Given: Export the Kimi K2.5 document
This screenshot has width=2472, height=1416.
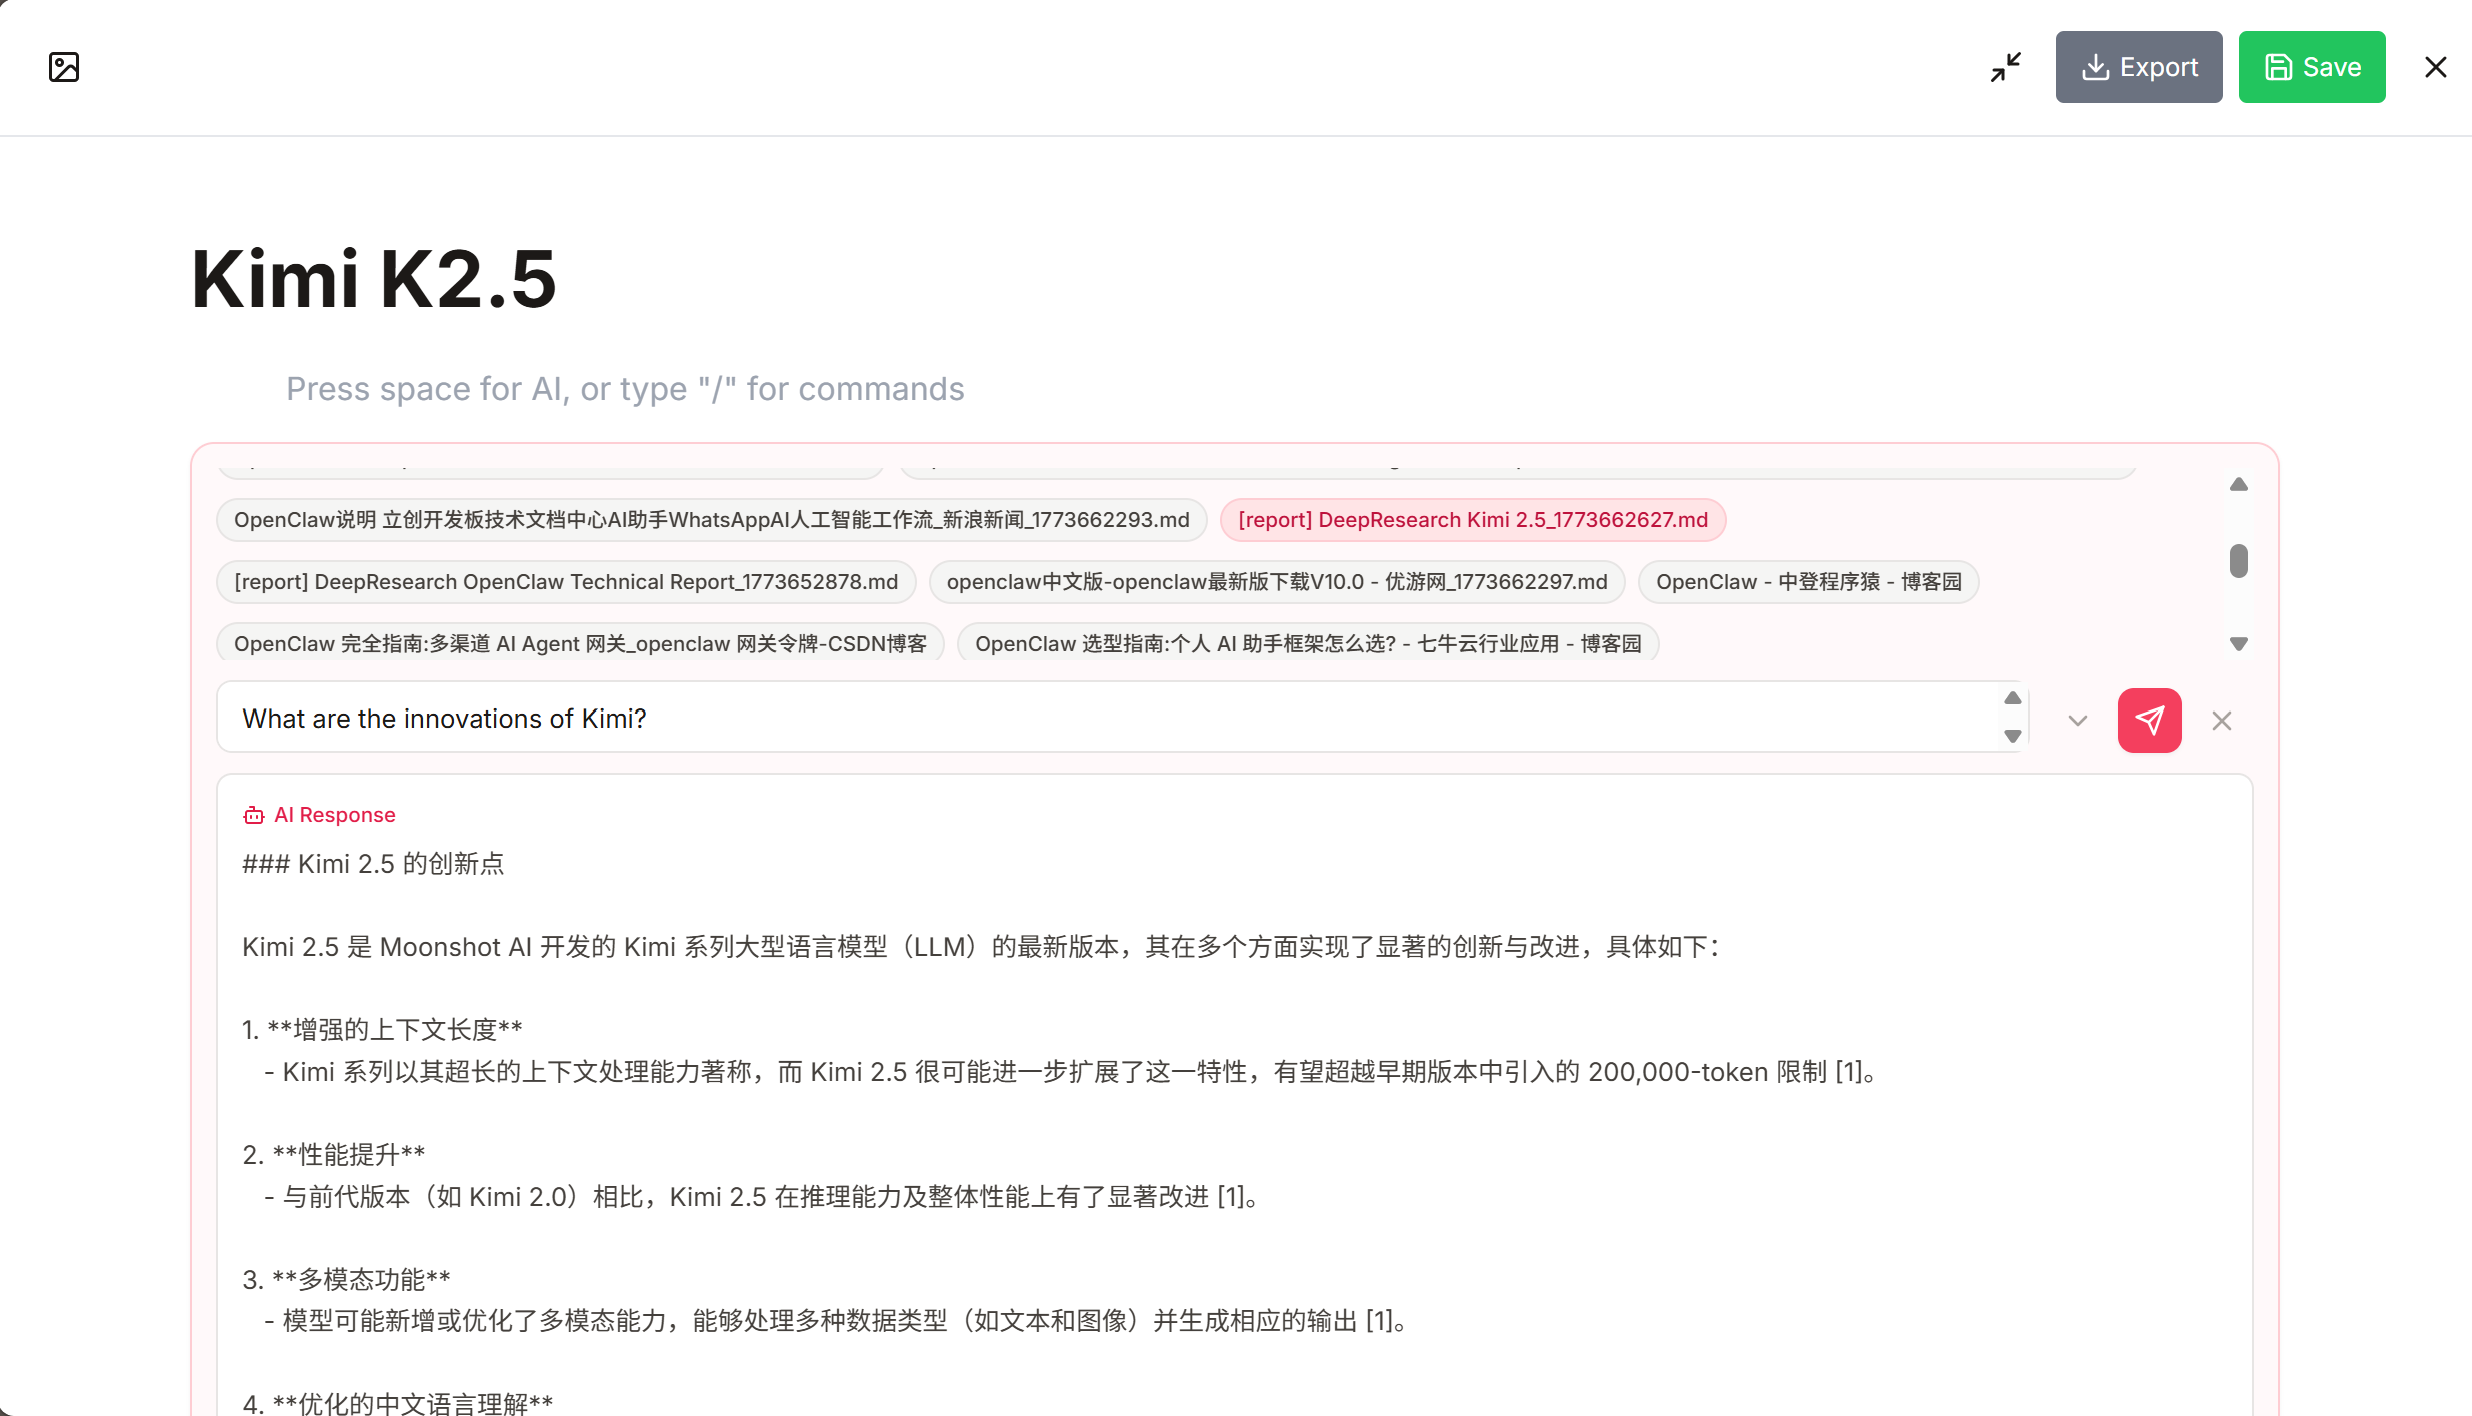Looking at the screenshot, I should [2139, 67].
